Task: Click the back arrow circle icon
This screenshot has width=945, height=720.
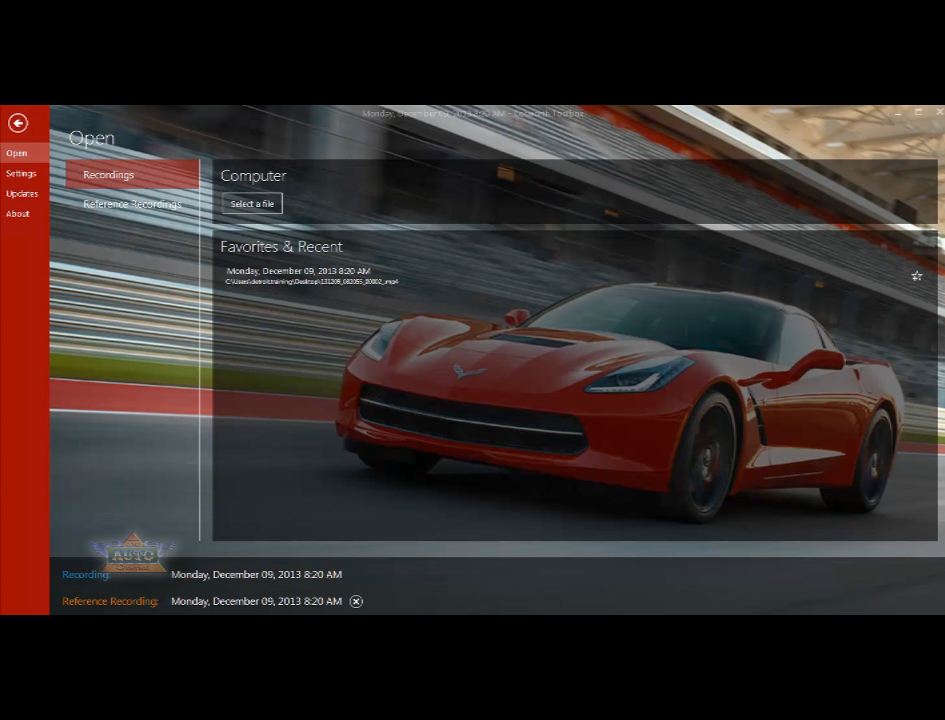Action: (18, 123)
